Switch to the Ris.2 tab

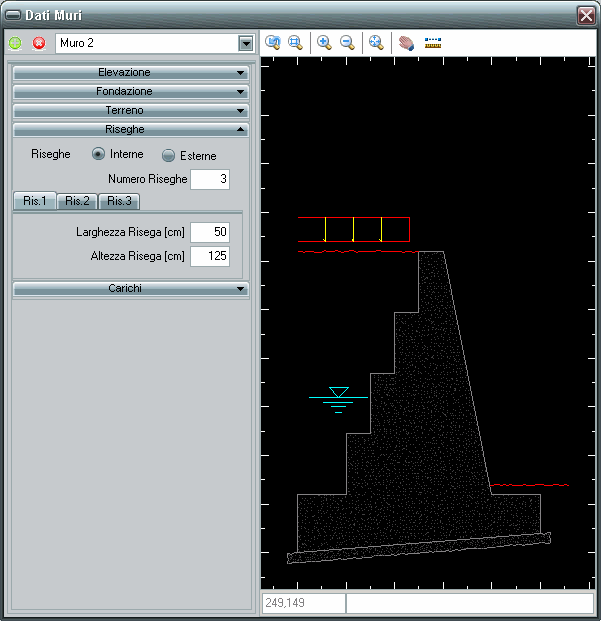[x=77, y=201]
